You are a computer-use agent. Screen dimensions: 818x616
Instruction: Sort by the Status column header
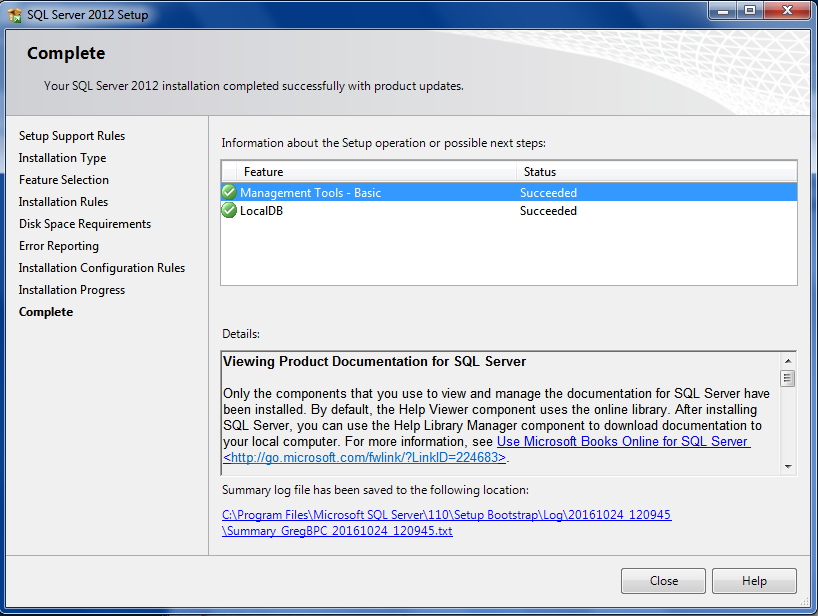tap(656, 172)
